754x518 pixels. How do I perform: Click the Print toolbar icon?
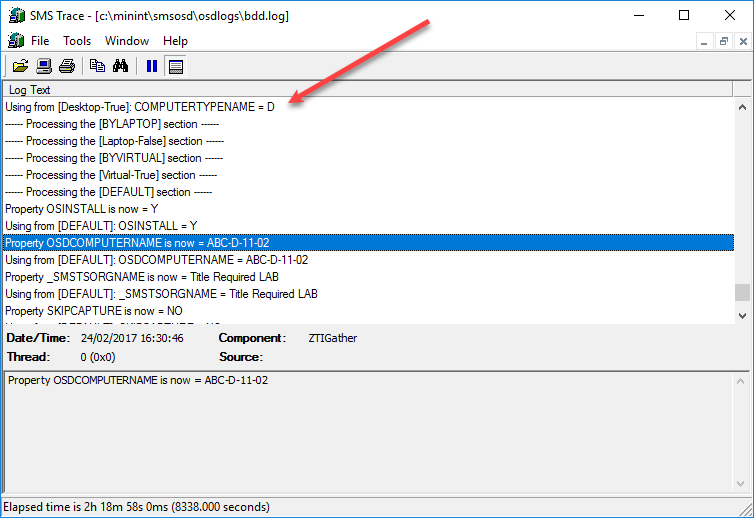[x=67, y=67]
